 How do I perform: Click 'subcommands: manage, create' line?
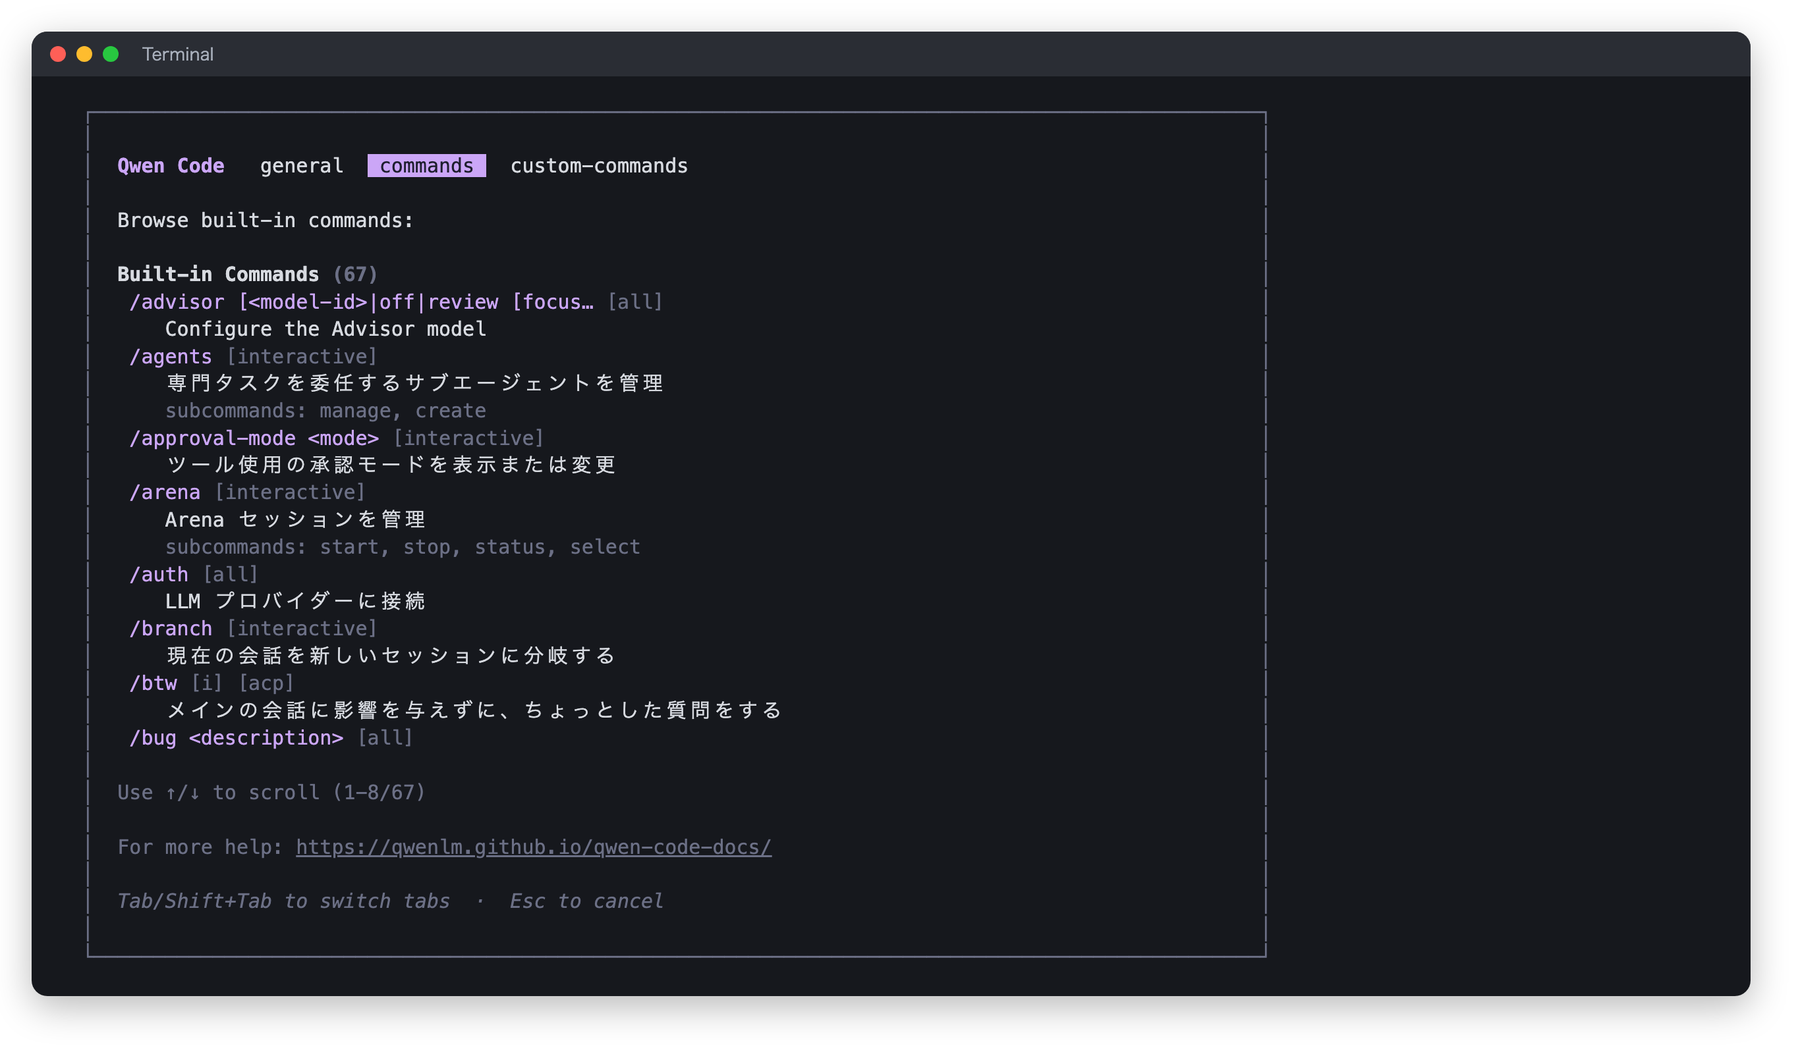pos(325,411)
